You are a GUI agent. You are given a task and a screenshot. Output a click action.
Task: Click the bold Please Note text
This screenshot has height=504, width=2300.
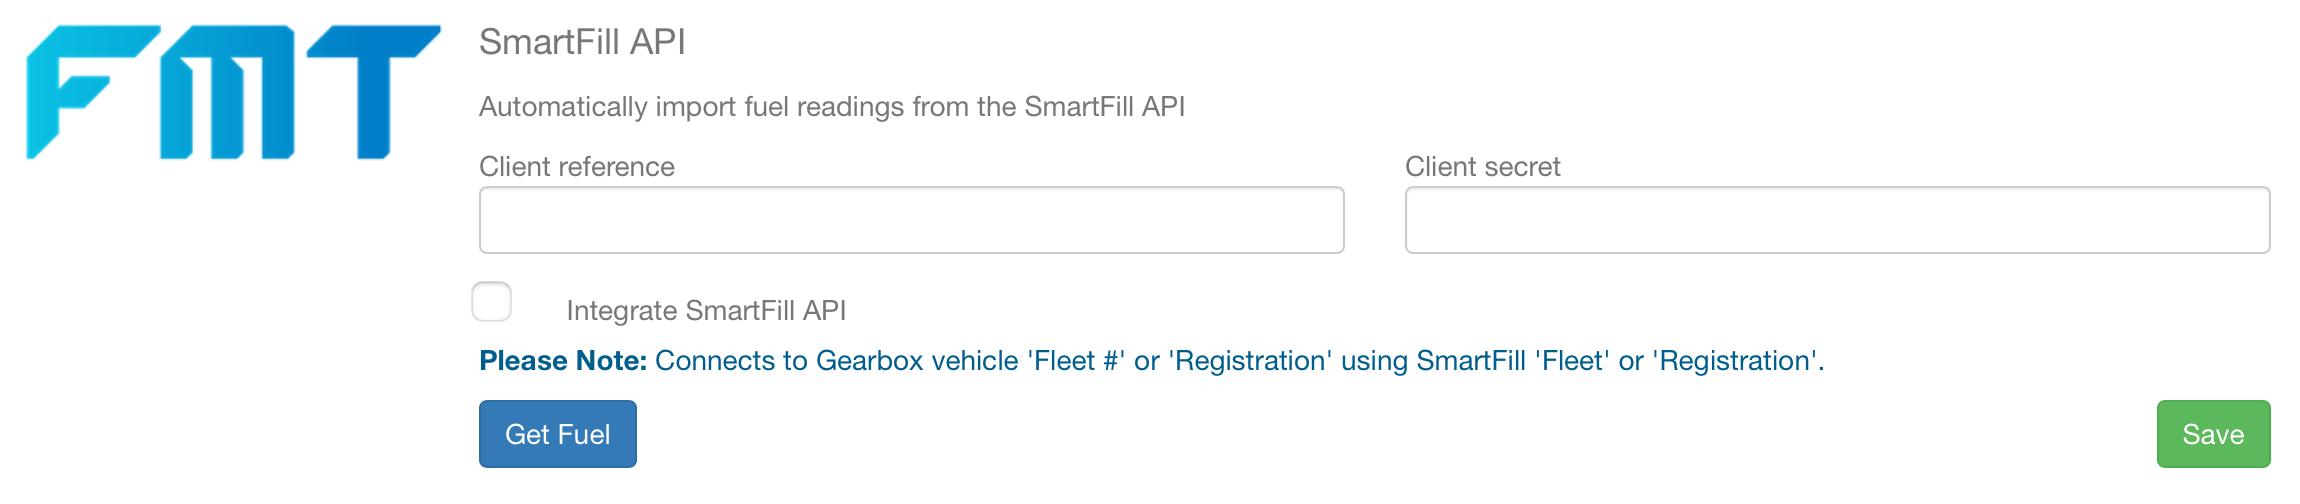563,361
